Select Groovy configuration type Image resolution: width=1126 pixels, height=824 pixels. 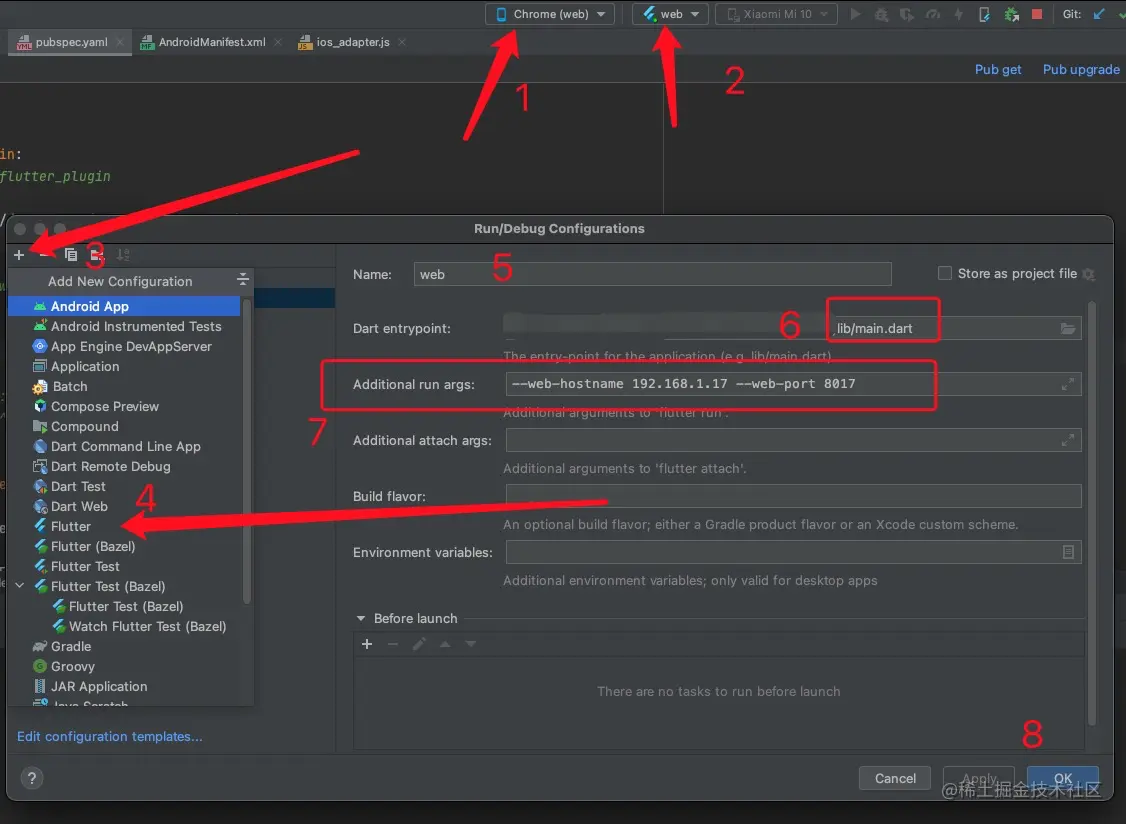tap(124, 667)
